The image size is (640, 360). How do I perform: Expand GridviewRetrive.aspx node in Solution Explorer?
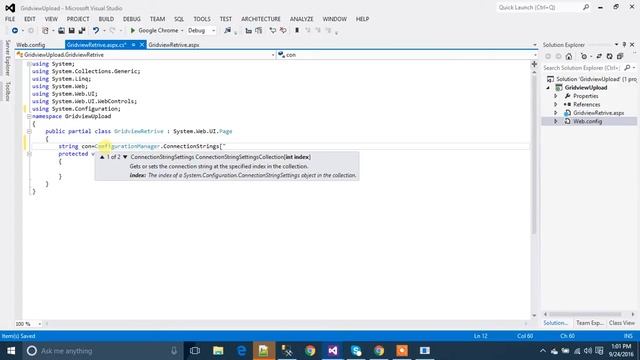click(x=556, y=113)
